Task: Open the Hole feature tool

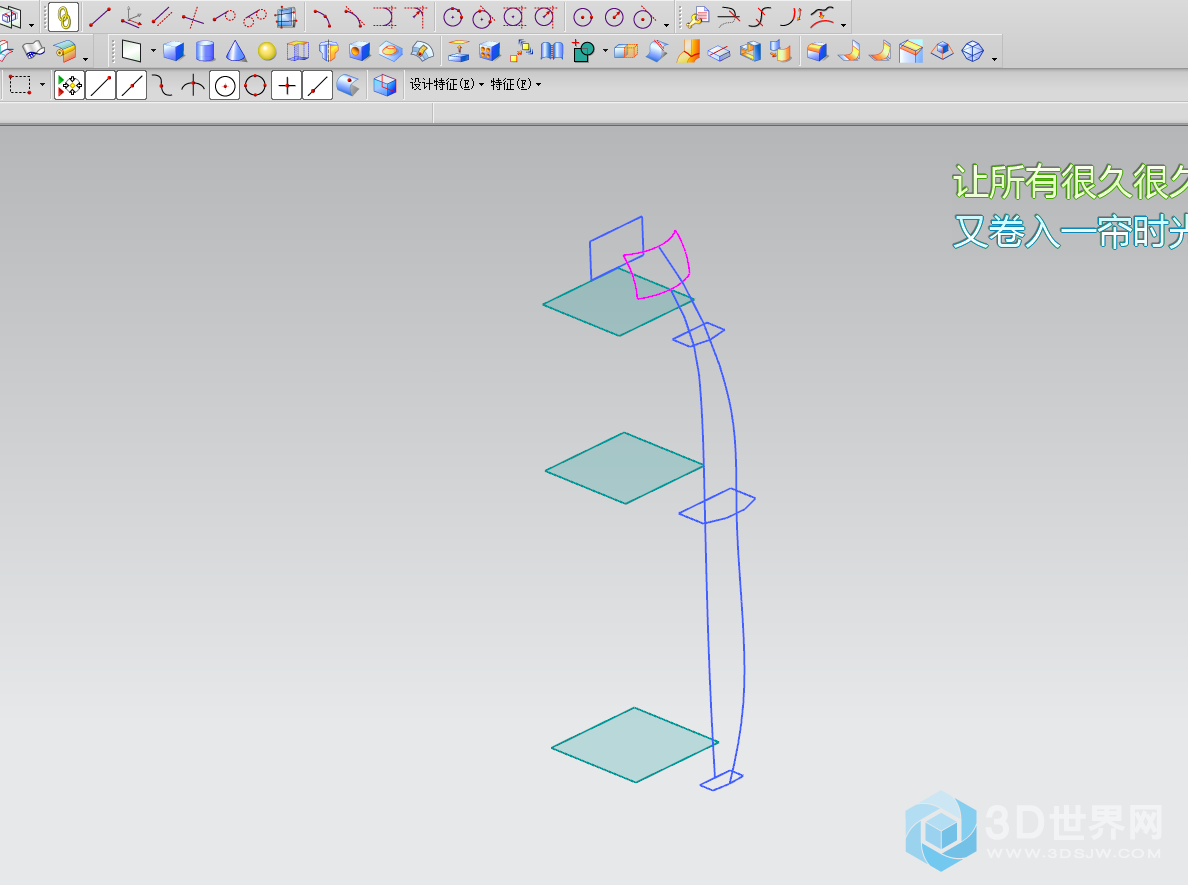Action: click(x=359, y=51)
